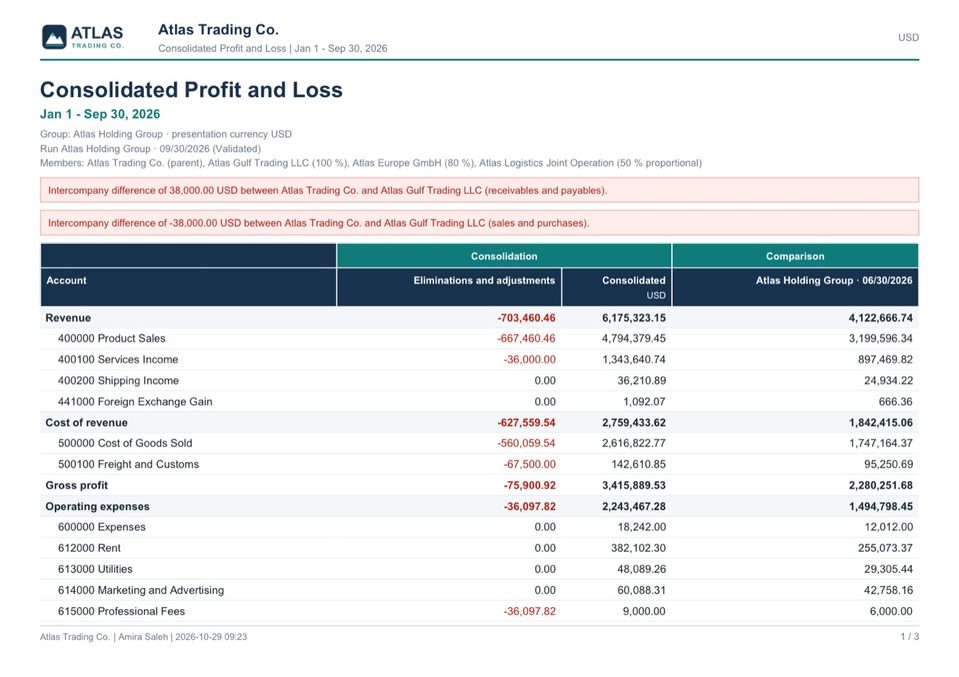Click the receivables and payables intercompany warning
This screenshot has width=959, height=677.
(480, 190)
